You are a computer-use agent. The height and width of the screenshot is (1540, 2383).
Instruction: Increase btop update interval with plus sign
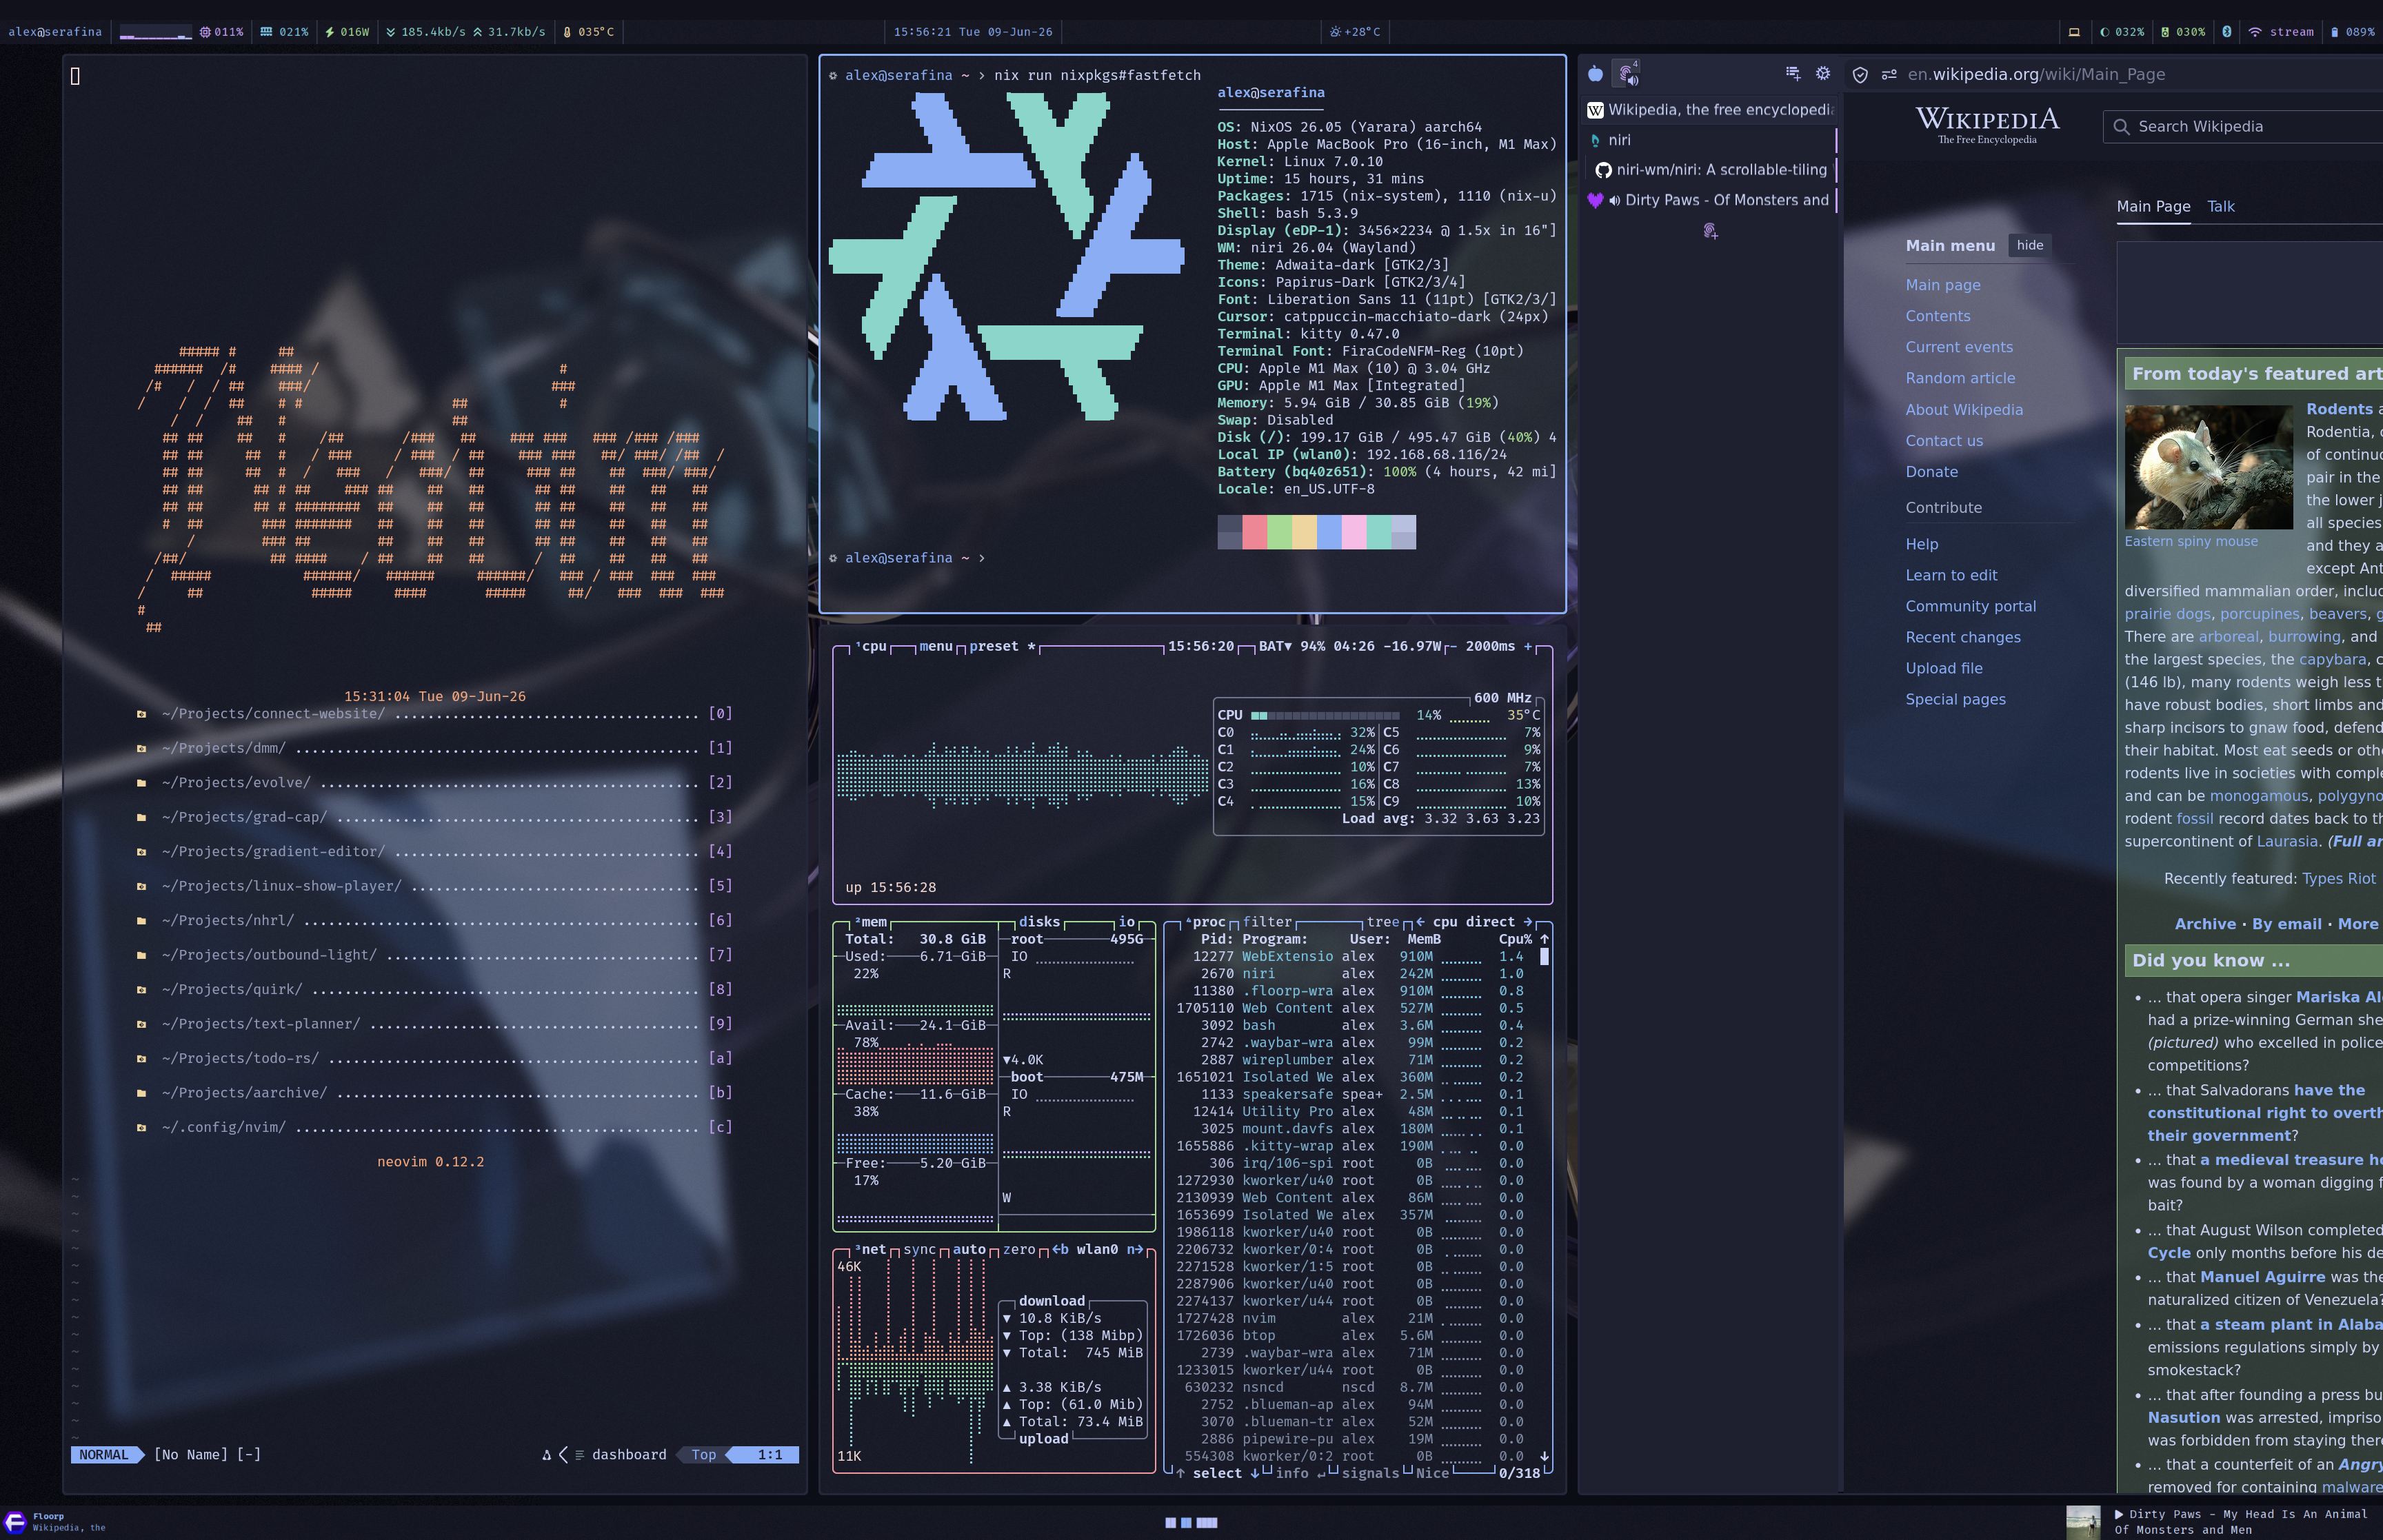(1527, 647)
